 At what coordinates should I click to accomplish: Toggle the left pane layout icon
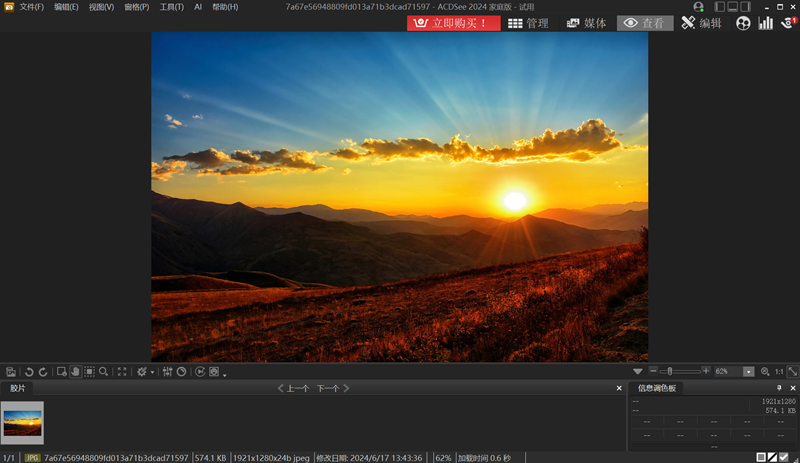719,7
